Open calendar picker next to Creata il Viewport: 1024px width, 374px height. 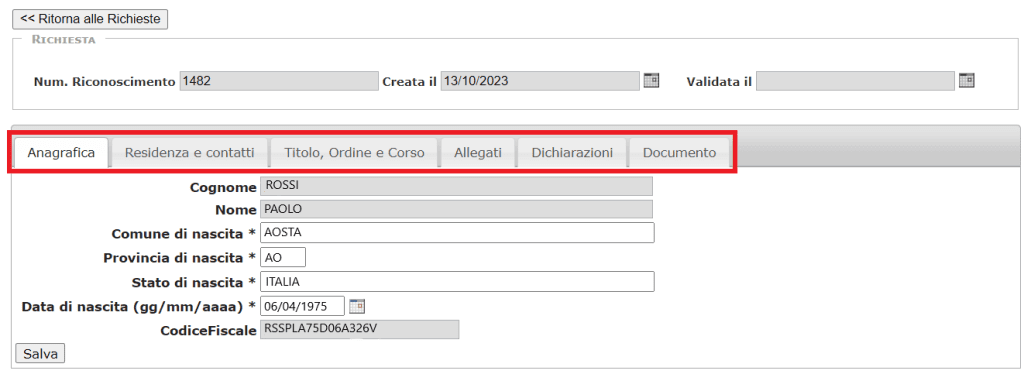tap(651, 81)
